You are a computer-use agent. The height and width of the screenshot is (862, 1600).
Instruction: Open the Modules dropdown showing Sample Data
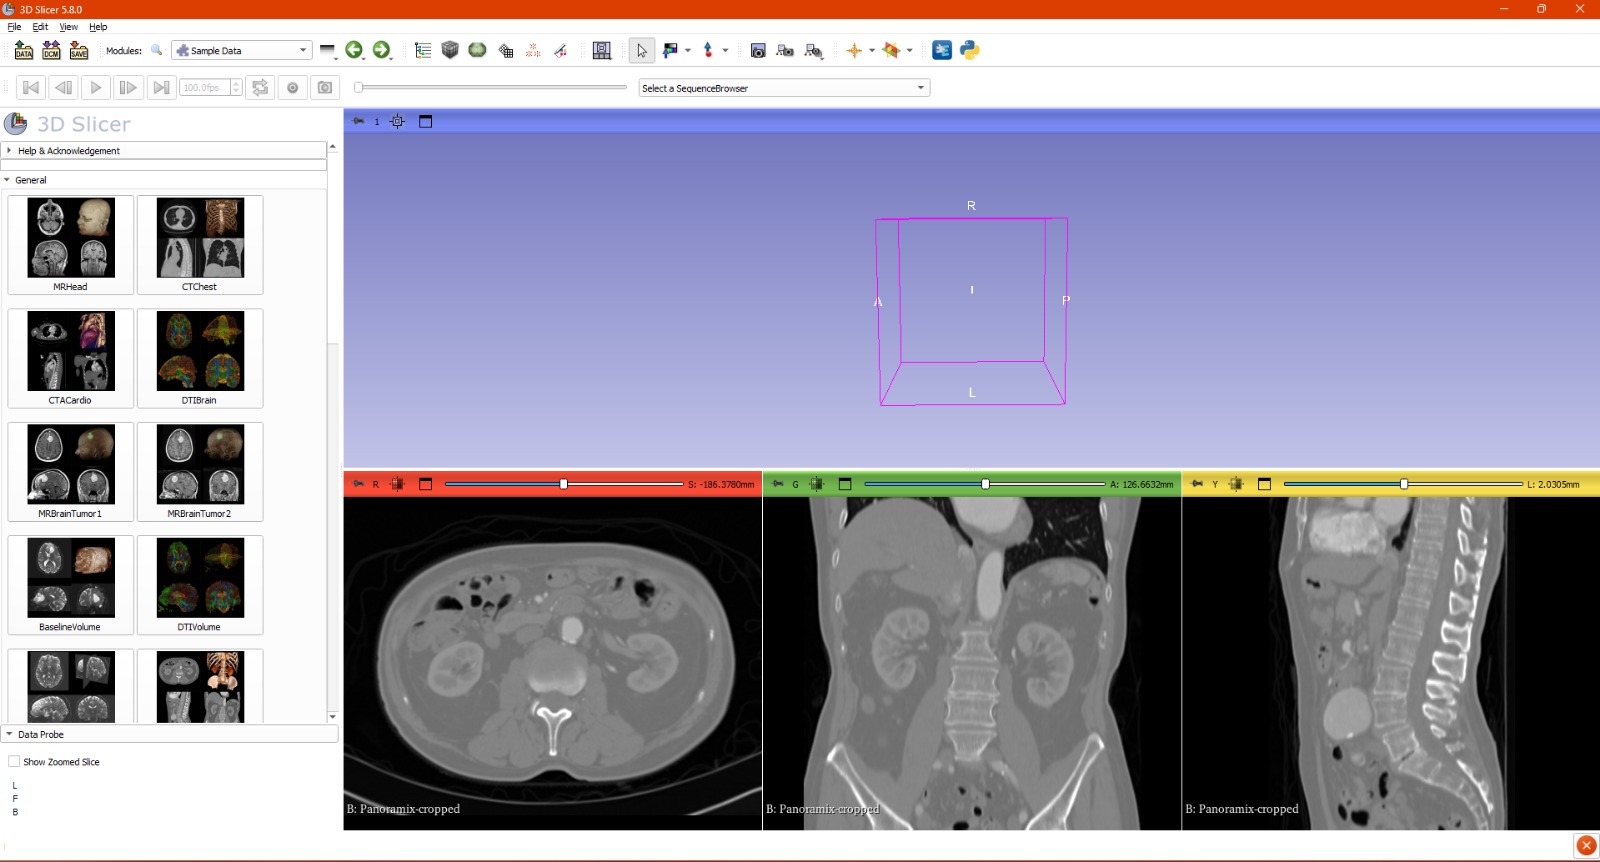click(241, 50)
